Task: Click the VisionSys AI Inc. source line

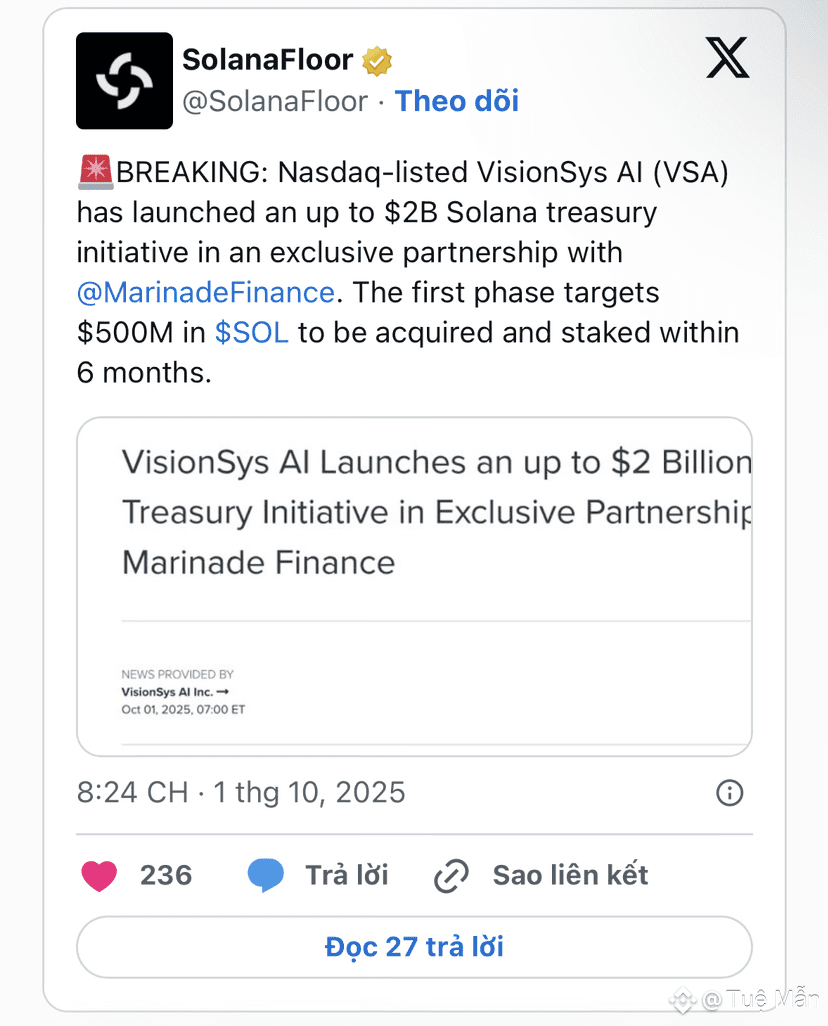Action: coord(175,692)
